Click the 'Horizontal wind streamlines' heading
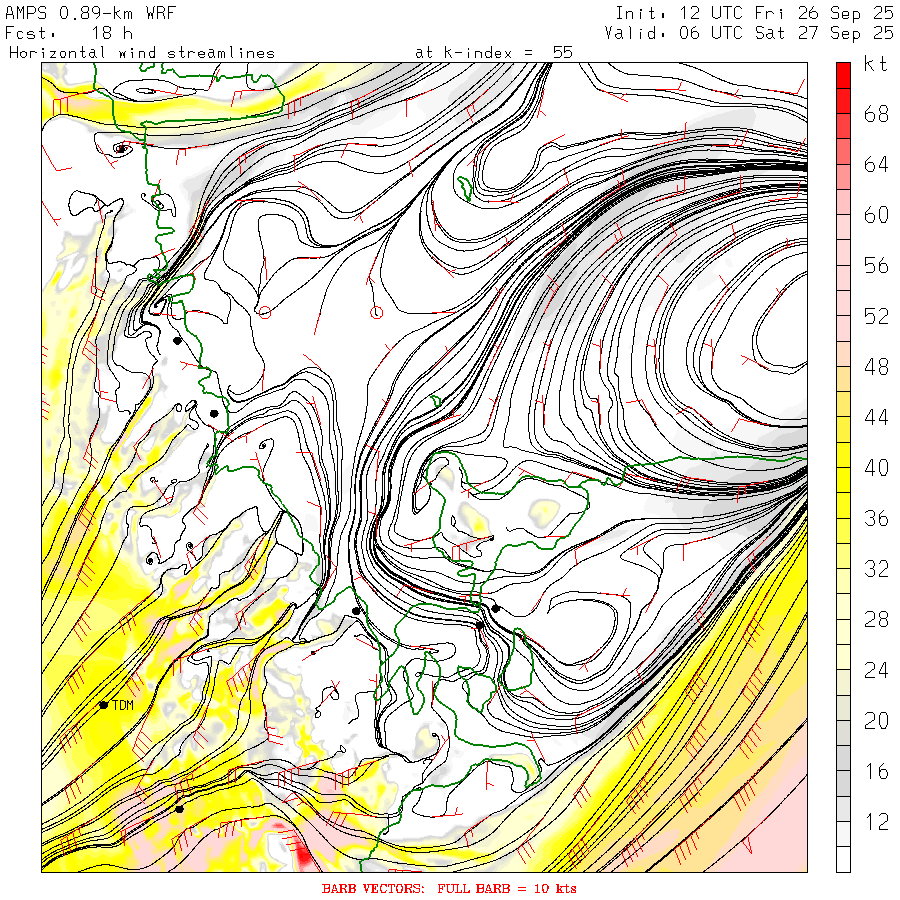Image resolution: width=900 pixels, height=900 pixels. (x=141, y=53)
